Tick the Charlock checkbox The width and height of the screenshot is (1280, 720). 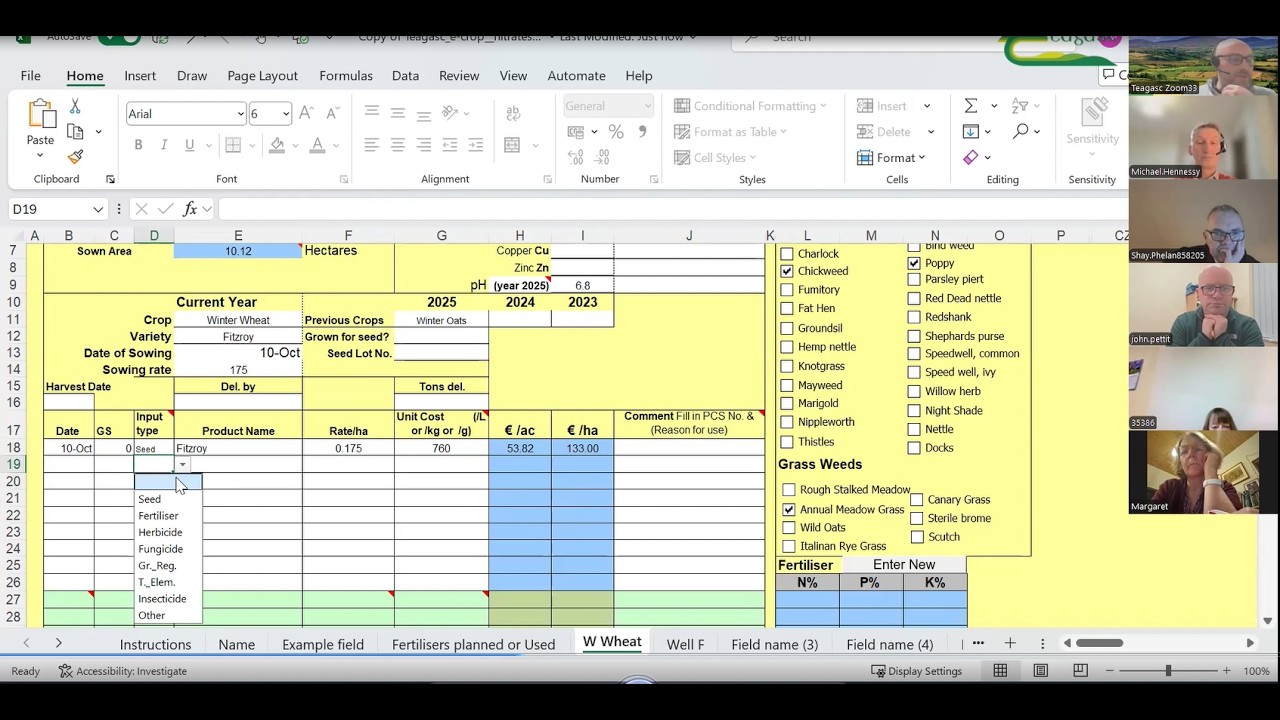787,254
